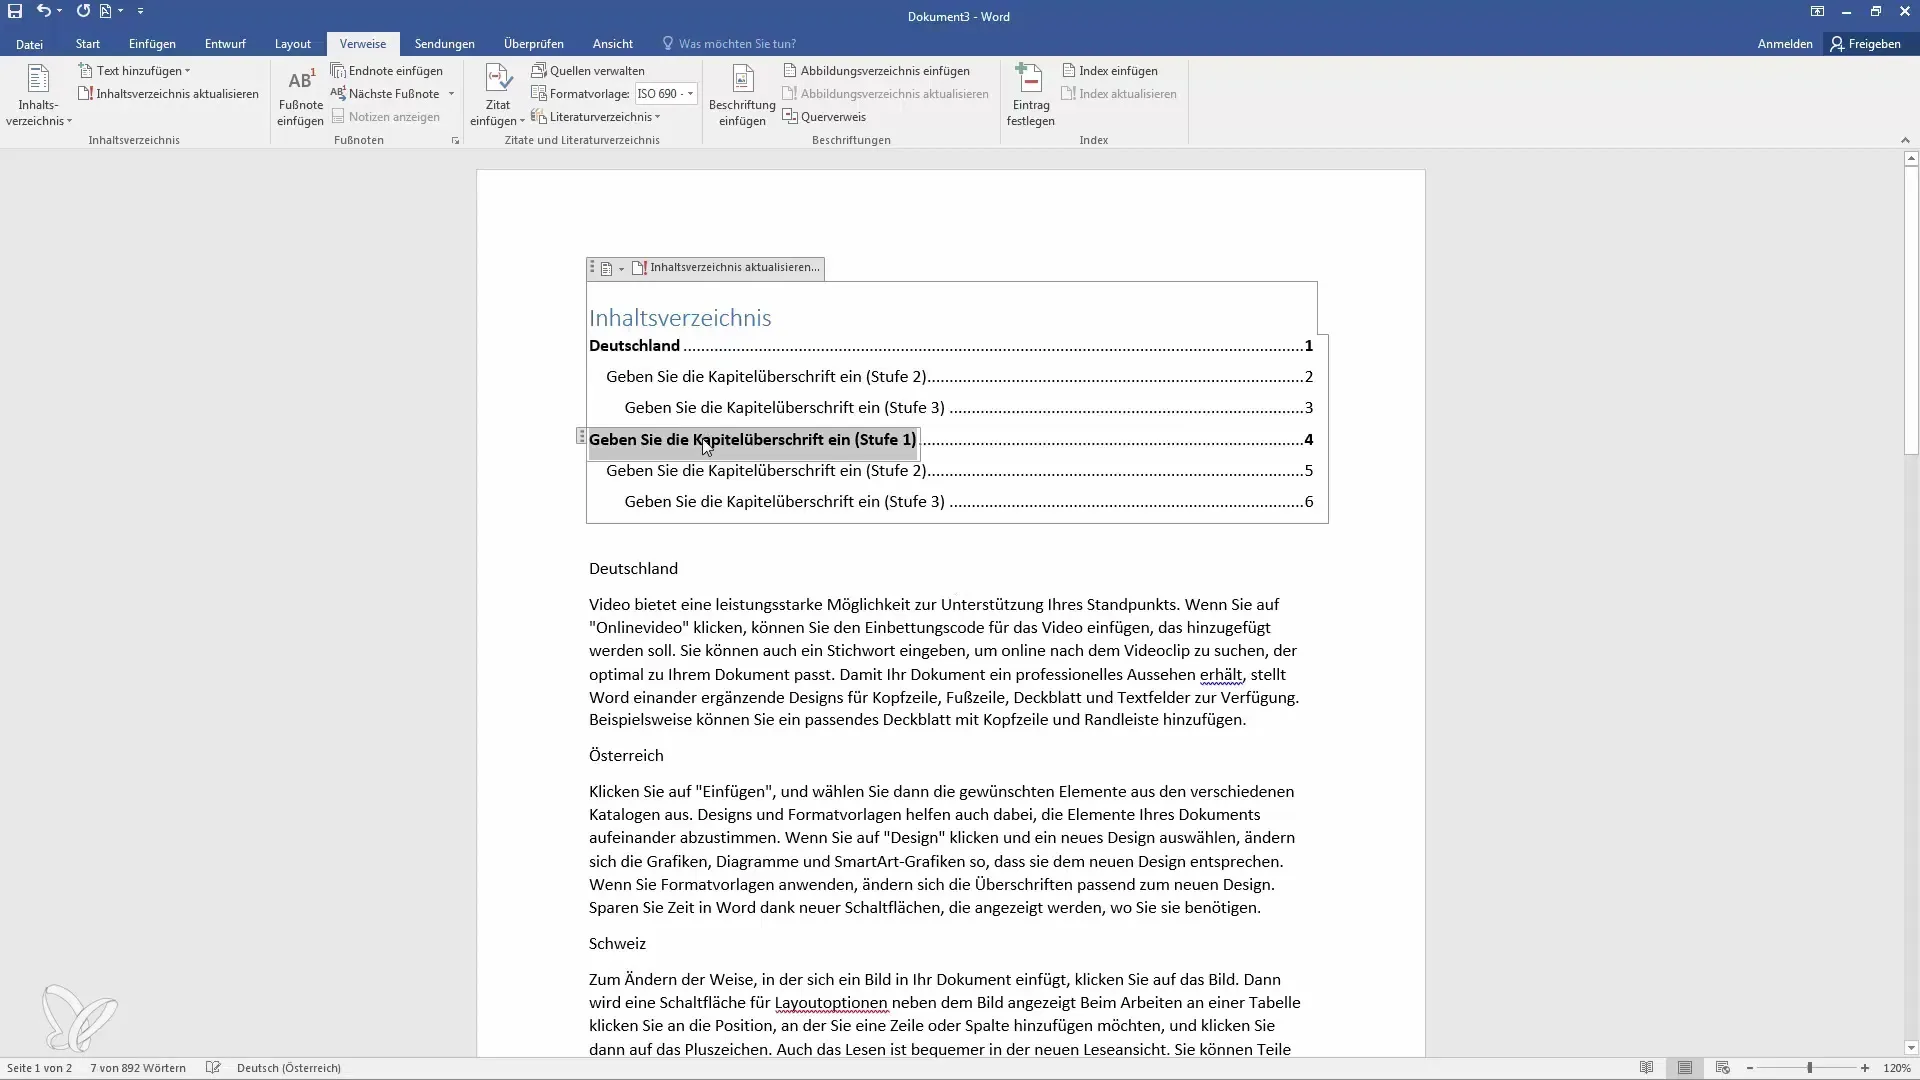1920x1080 pixels.
Task: Undo the last action in title bar
Action: point(43,11)
